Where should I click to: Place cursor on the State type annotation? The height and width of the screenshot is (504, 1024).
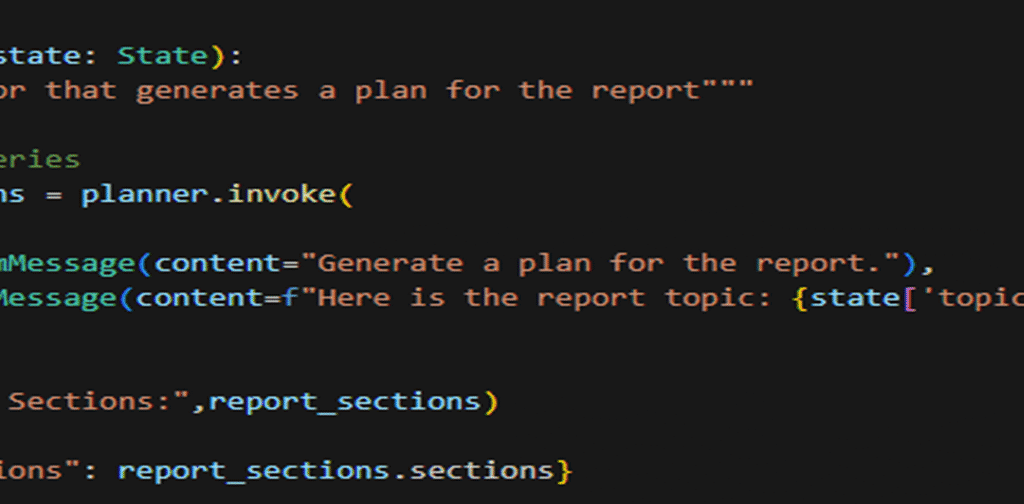(x=163, y=55)
